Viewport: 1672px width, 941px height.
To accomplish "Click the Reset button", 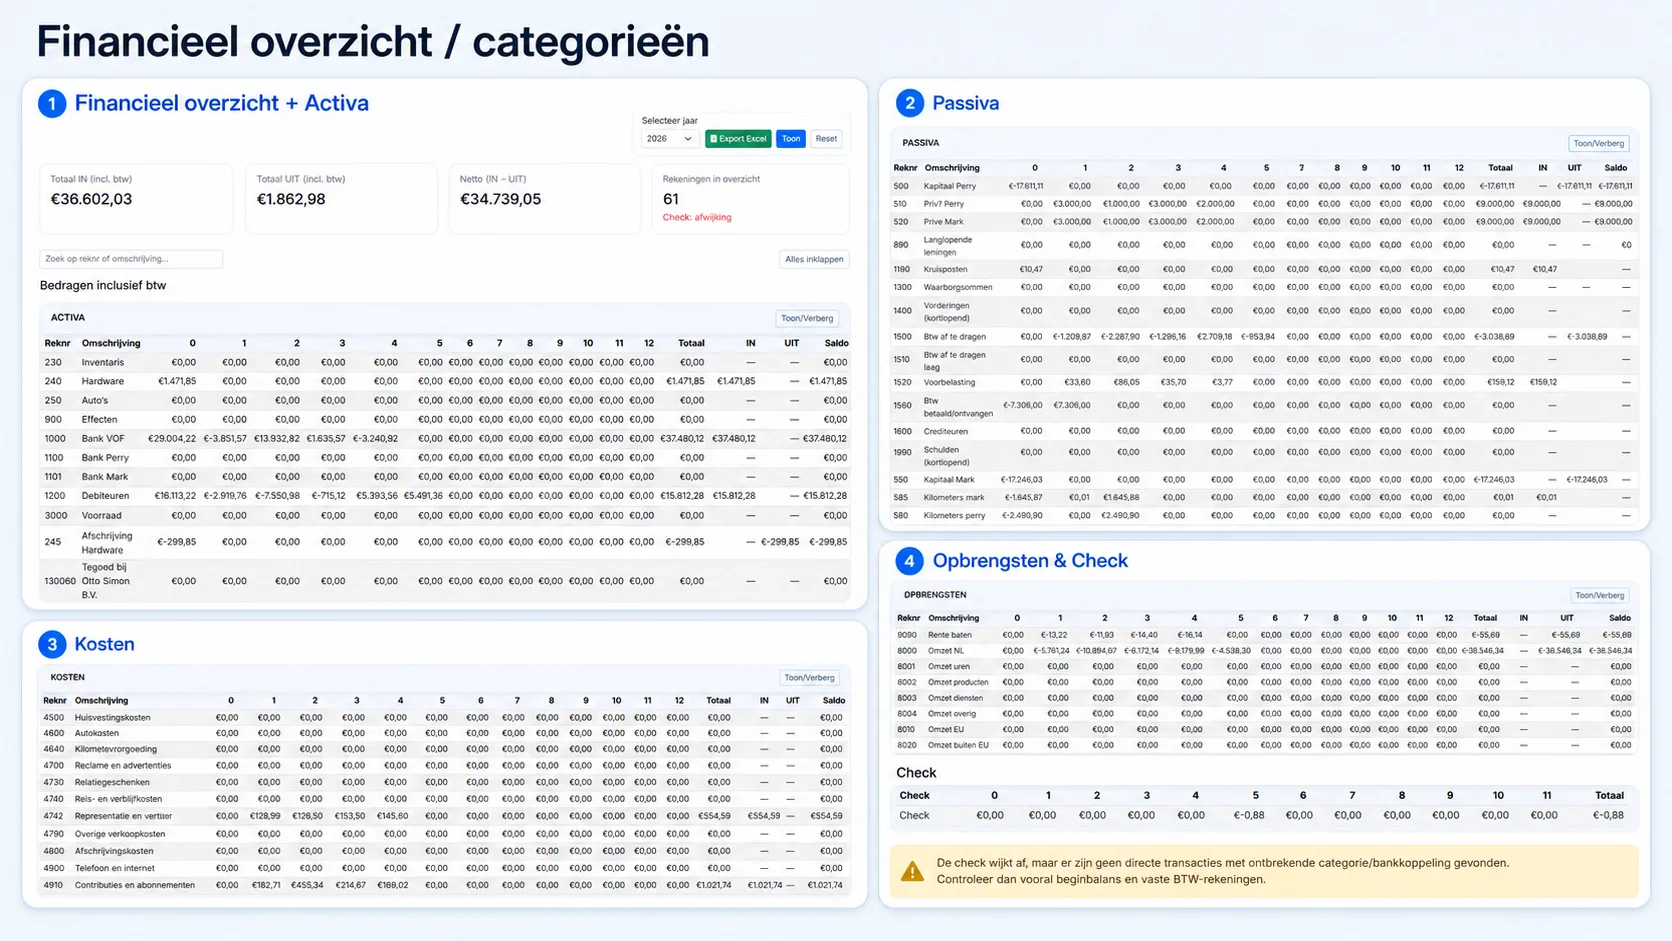I will pos(826,139).
